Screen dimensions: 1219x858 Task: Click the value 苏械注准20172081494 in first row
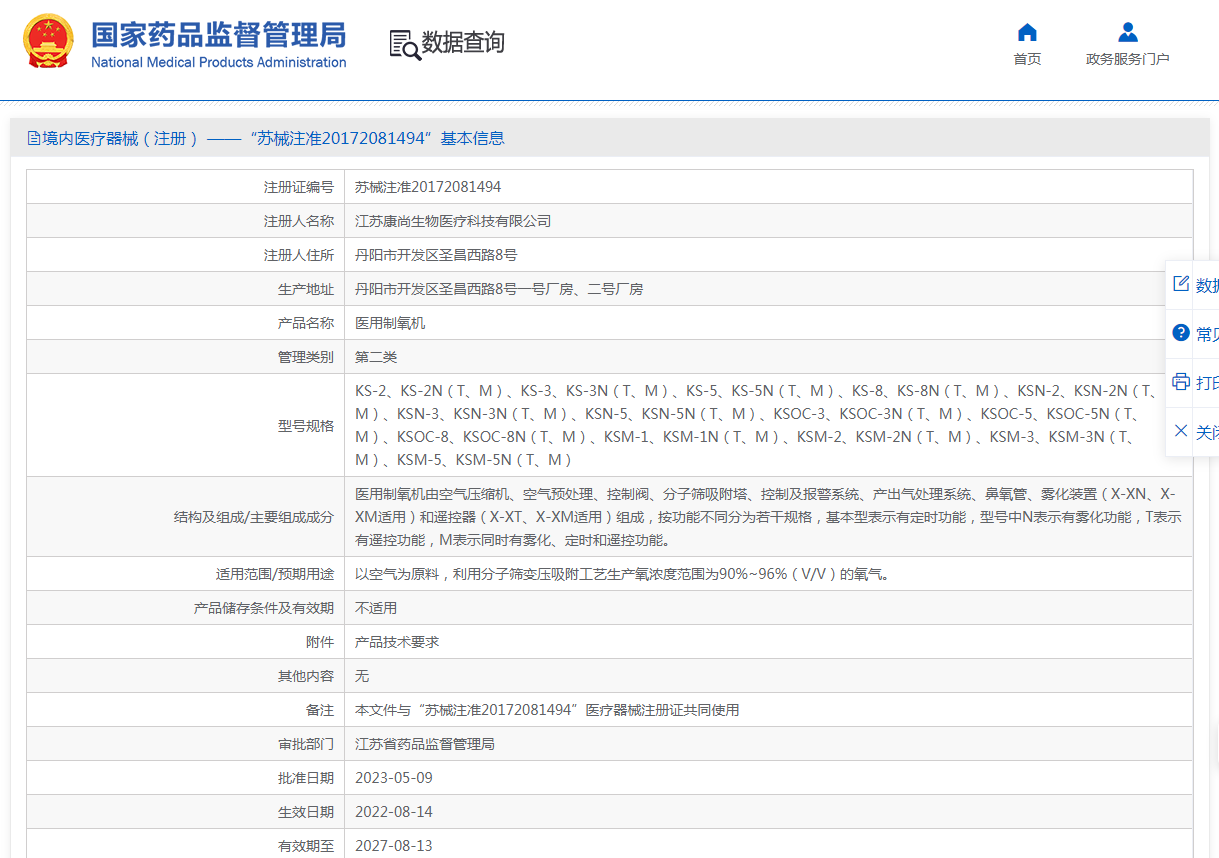[x=428, y=187]
